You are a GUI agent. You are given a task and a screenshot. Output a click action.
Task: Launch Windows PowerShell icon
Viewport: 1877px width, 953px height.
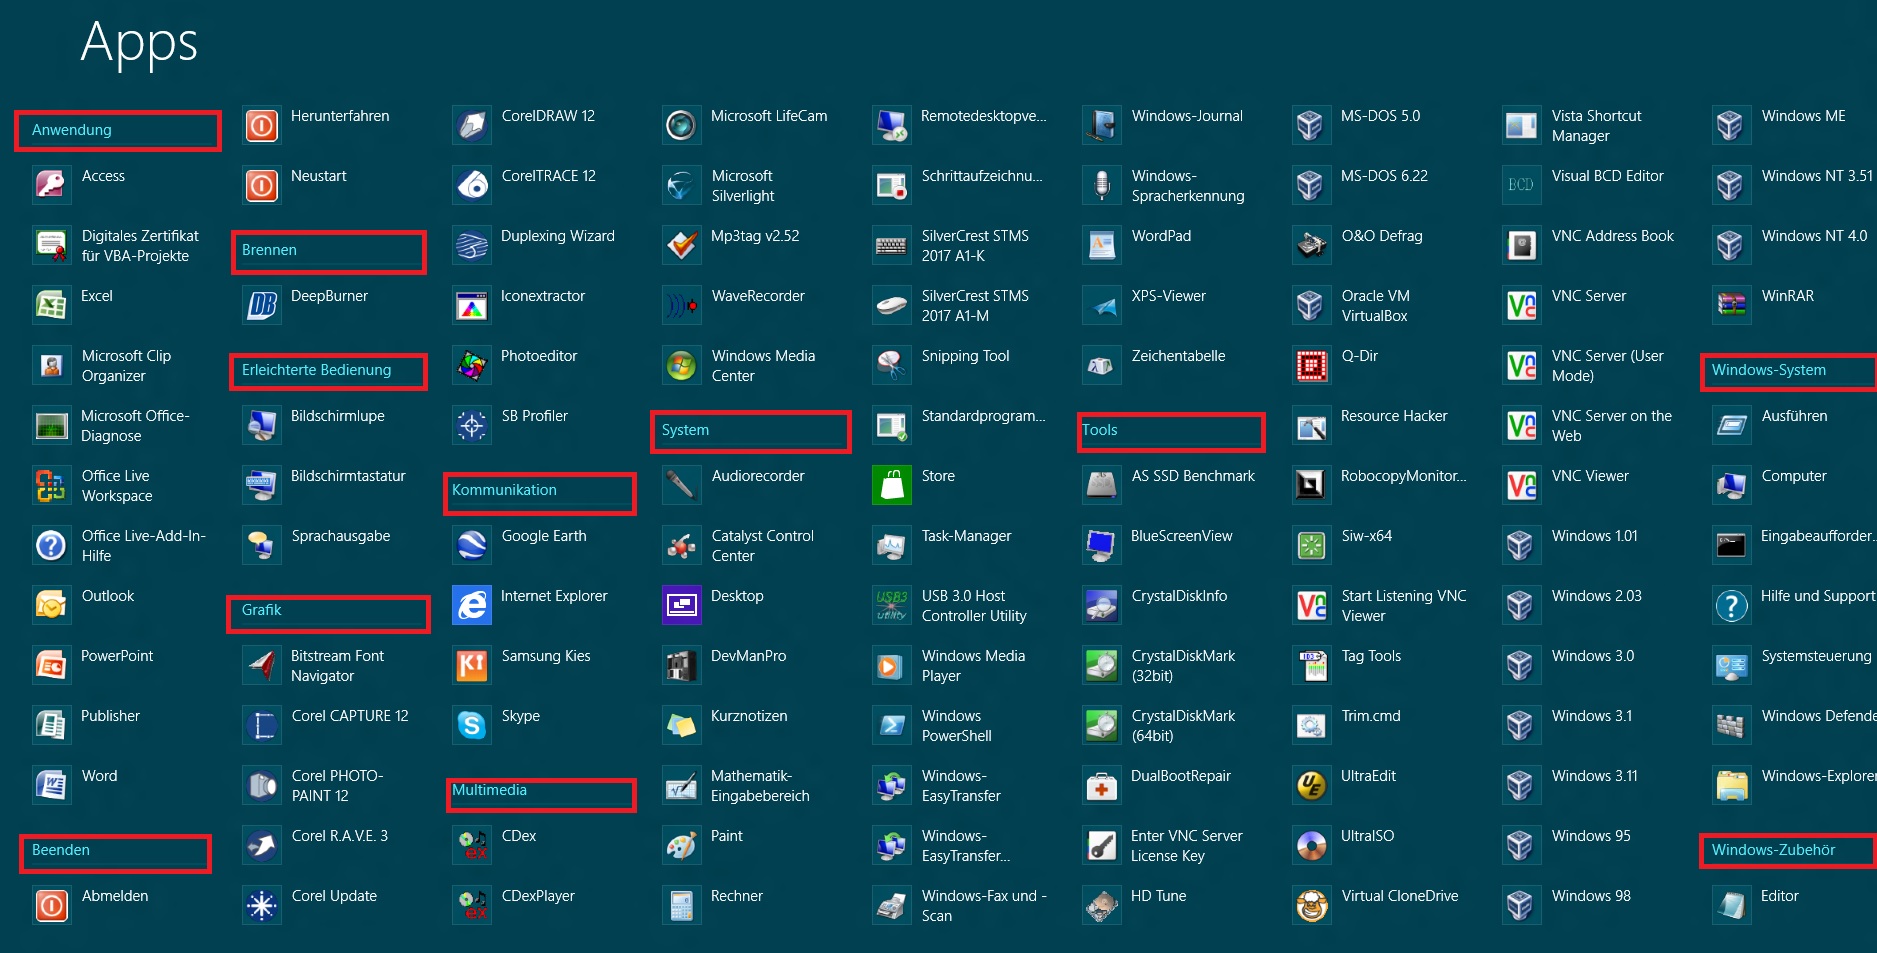[x=891, y=725]
